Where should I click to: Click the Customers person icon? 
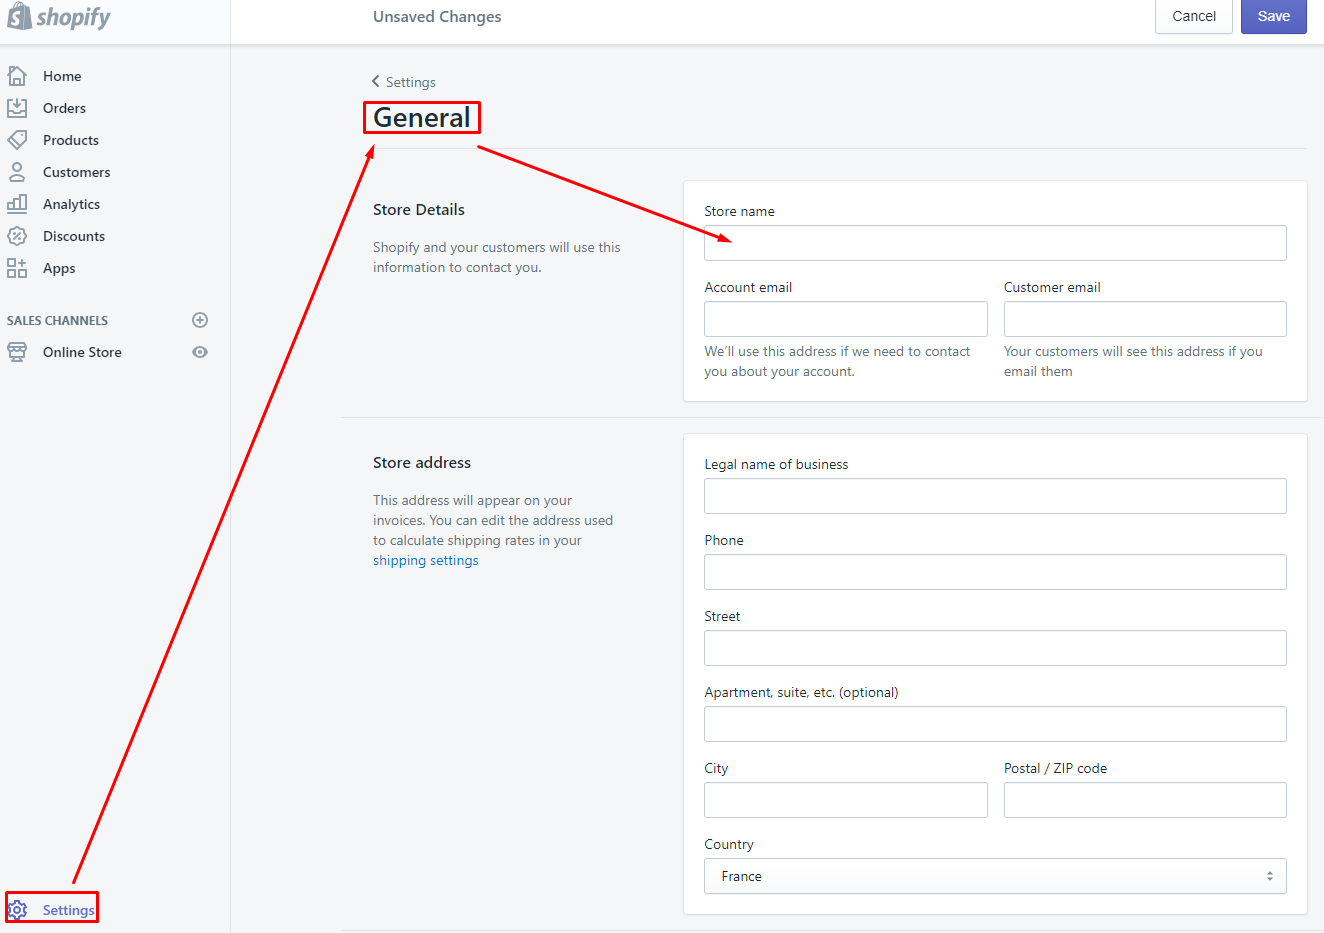pyautogui.click(x=17, y=172)
